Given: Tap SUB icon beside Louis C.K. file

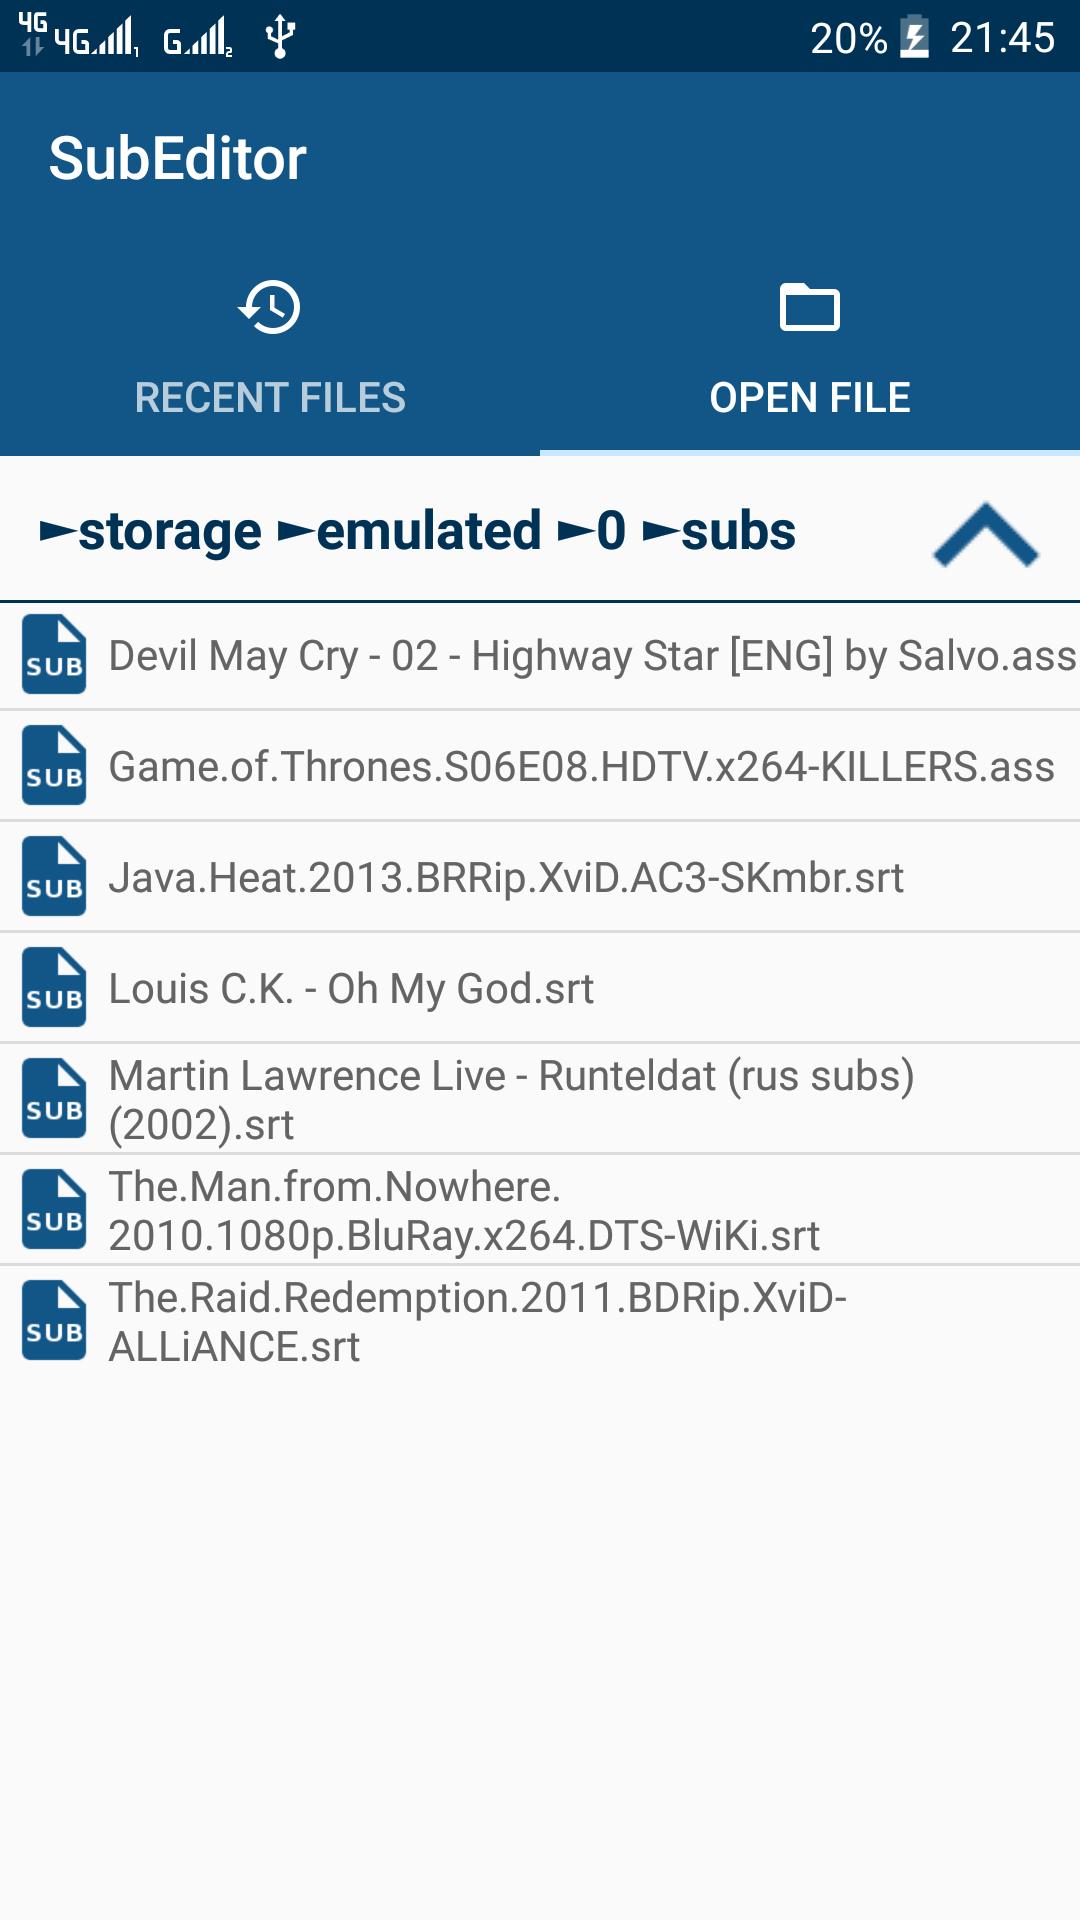Looking at the screenshot, I should click(54, 988).
